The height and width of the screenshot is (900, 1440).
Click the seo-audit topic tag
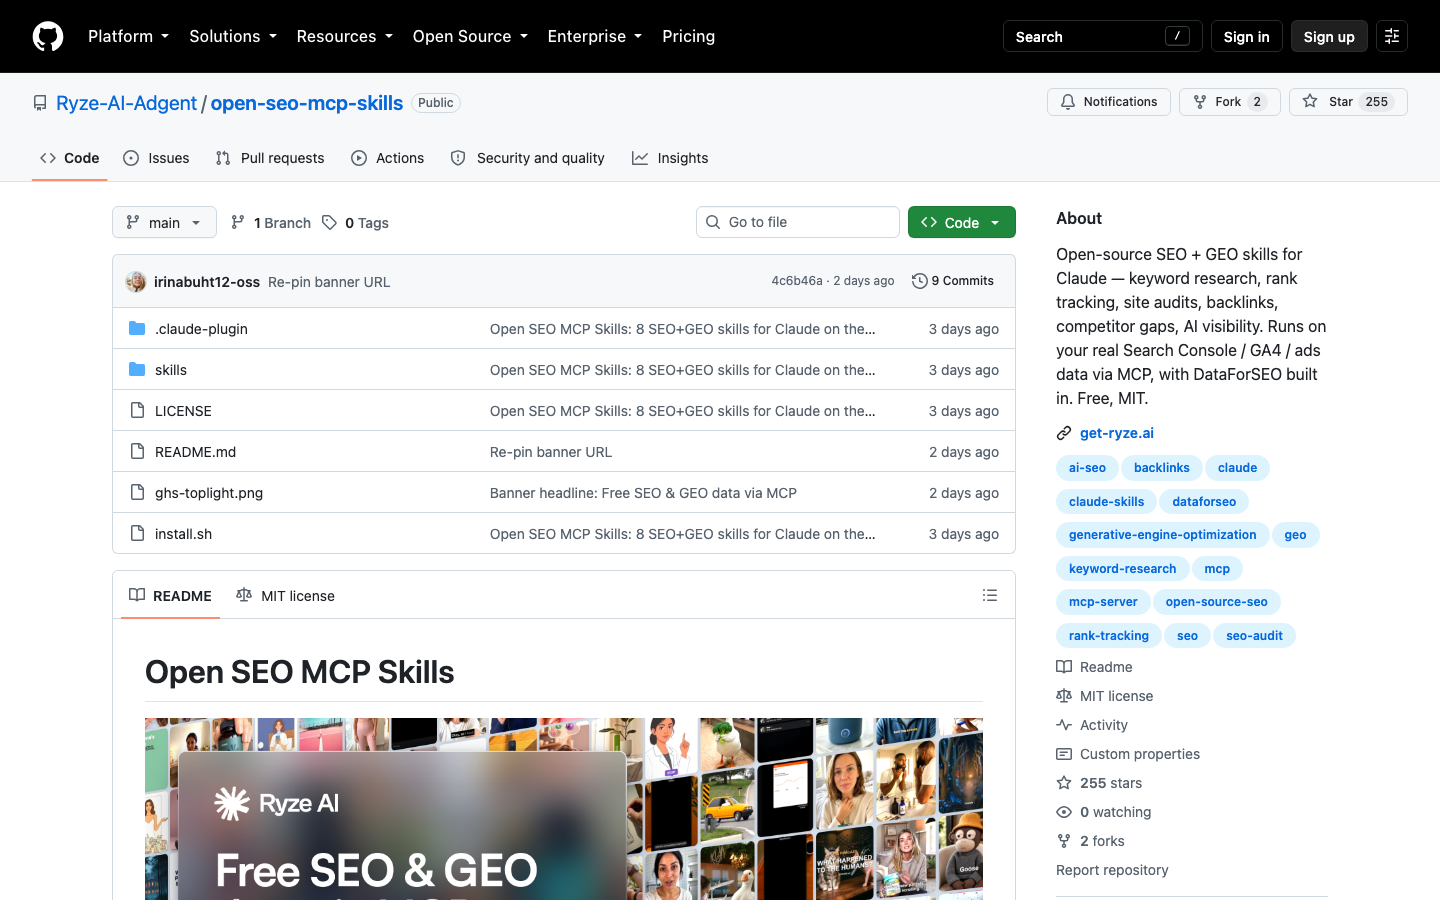point(1254,636)
